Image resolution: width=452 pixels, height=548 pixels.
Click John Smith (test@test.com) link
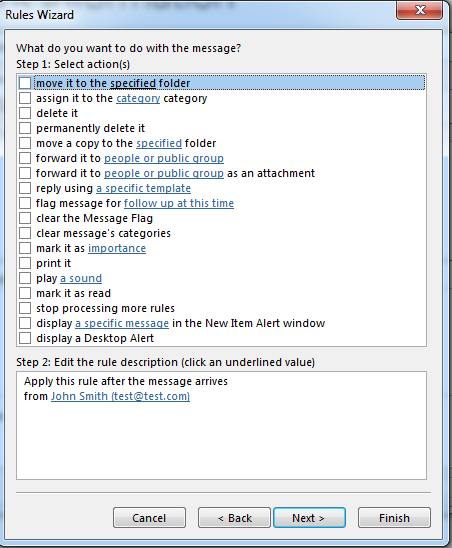point(121,396)
